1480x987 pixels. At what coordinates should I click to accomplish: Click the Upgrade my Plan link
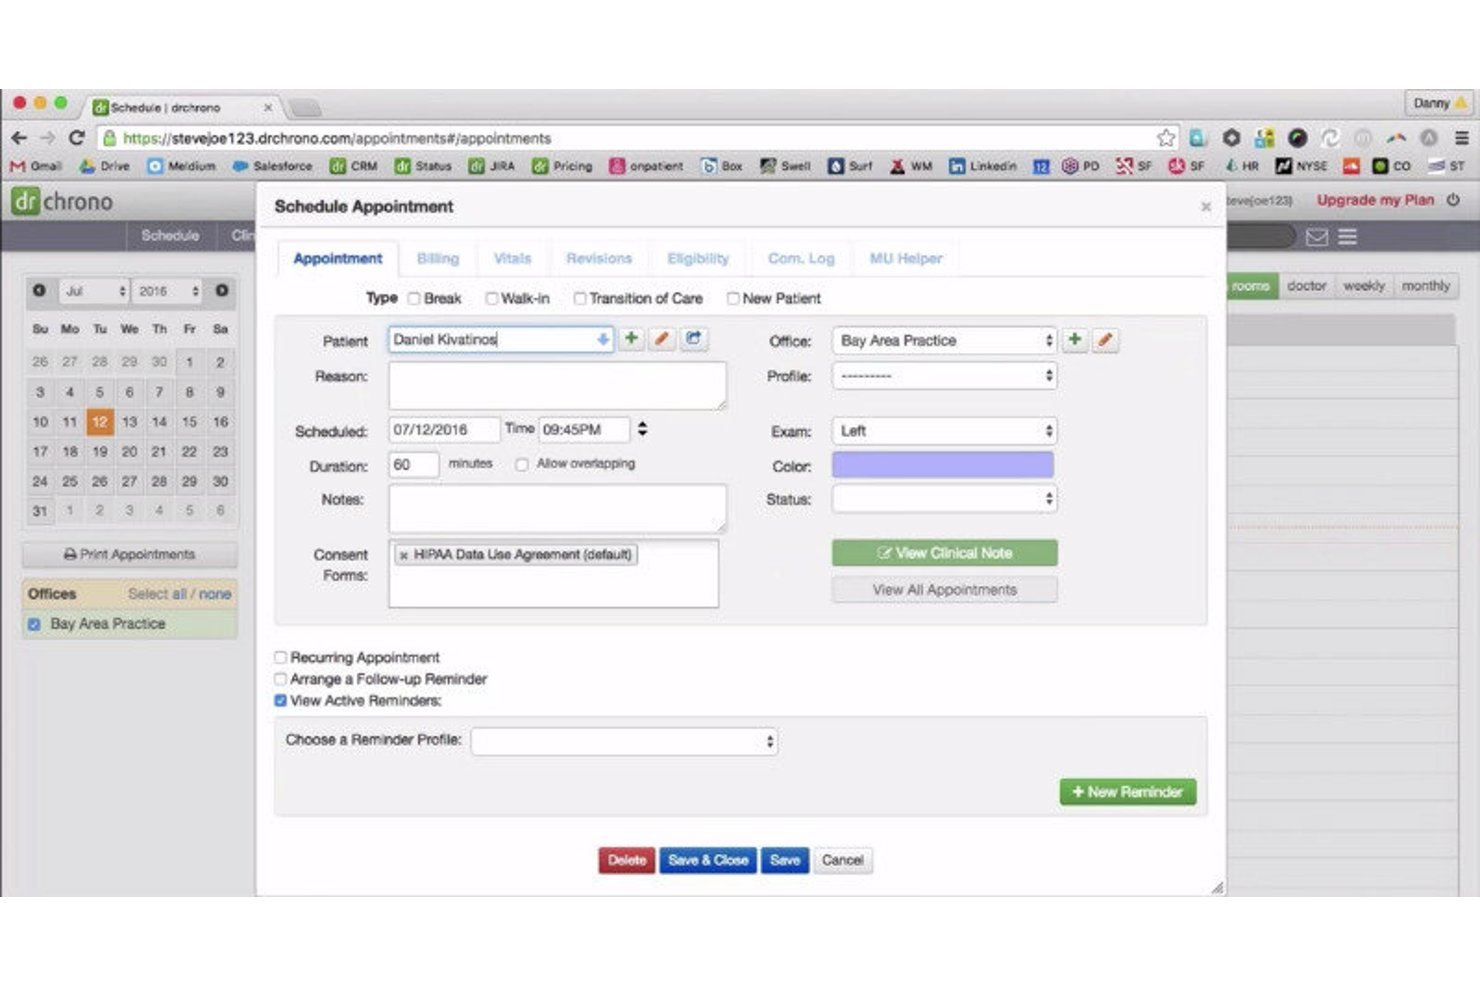[x=1375, y=200]
